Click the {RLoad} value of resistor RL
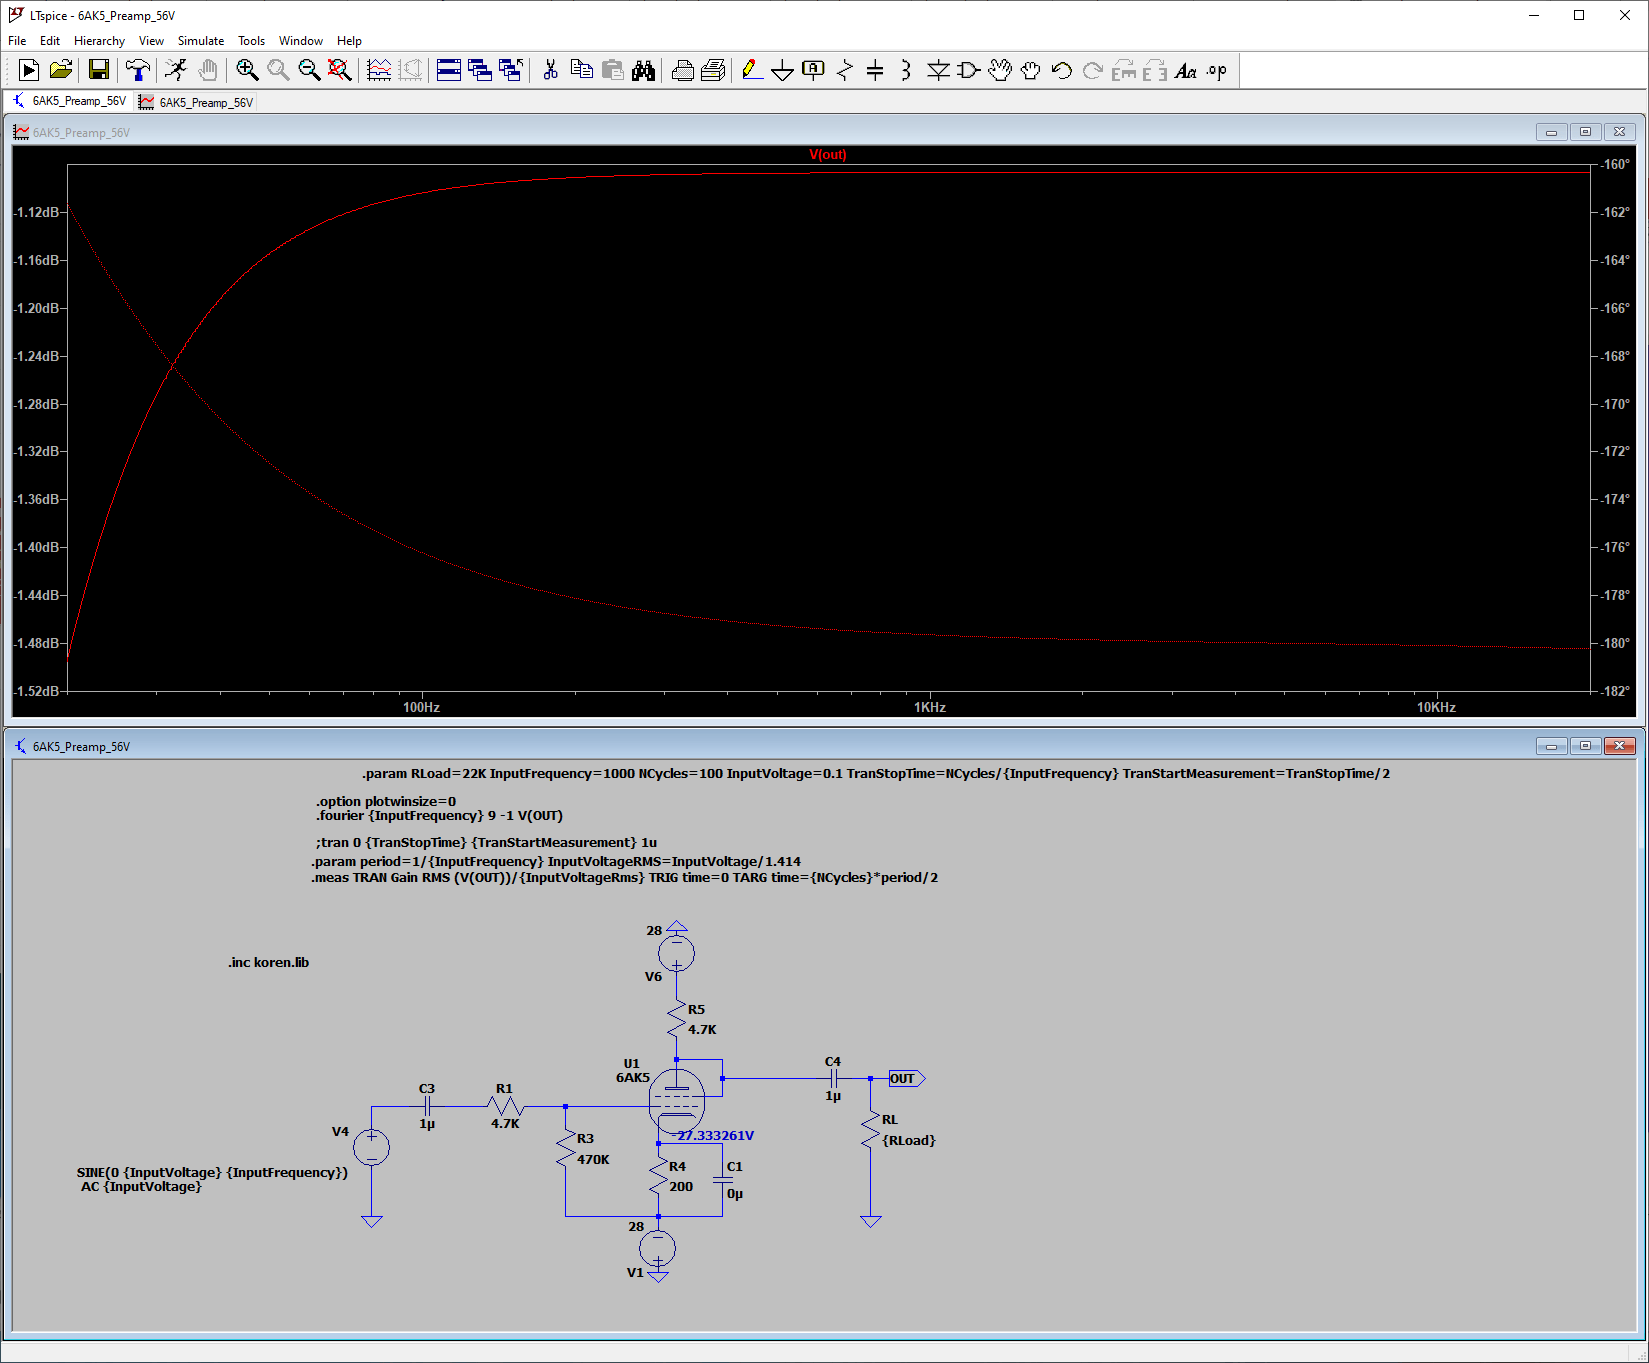The image size is (1649, 1363). click(909, 1140)
